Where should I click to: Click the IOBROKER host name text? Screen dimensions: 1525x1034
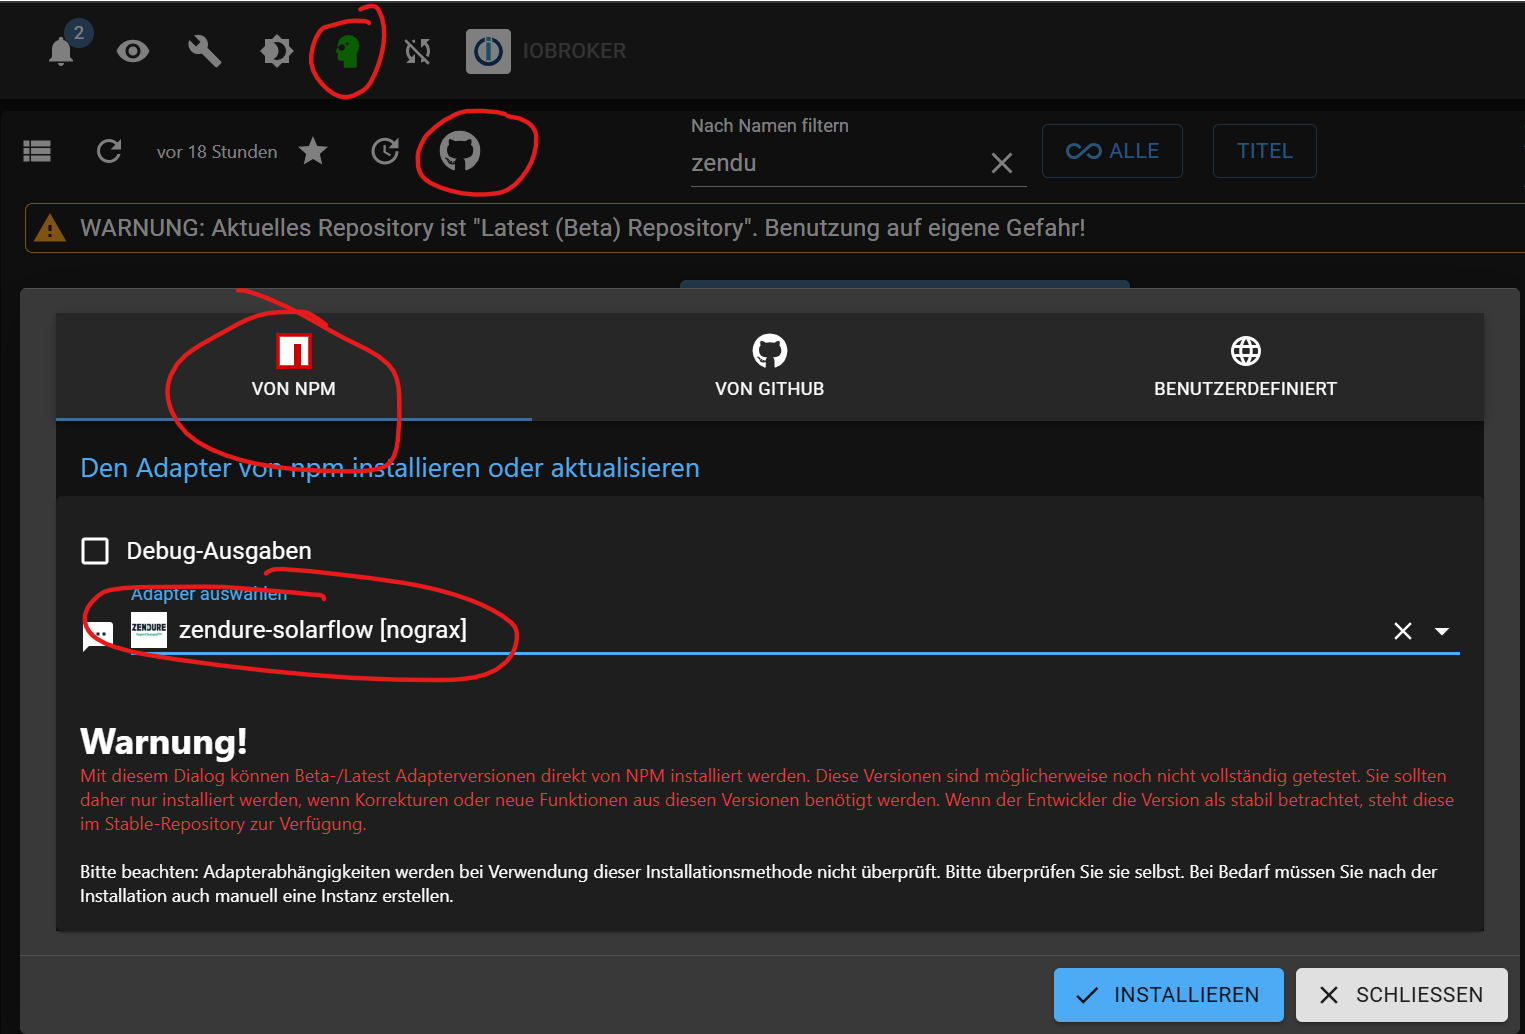(x=575, y=51)
